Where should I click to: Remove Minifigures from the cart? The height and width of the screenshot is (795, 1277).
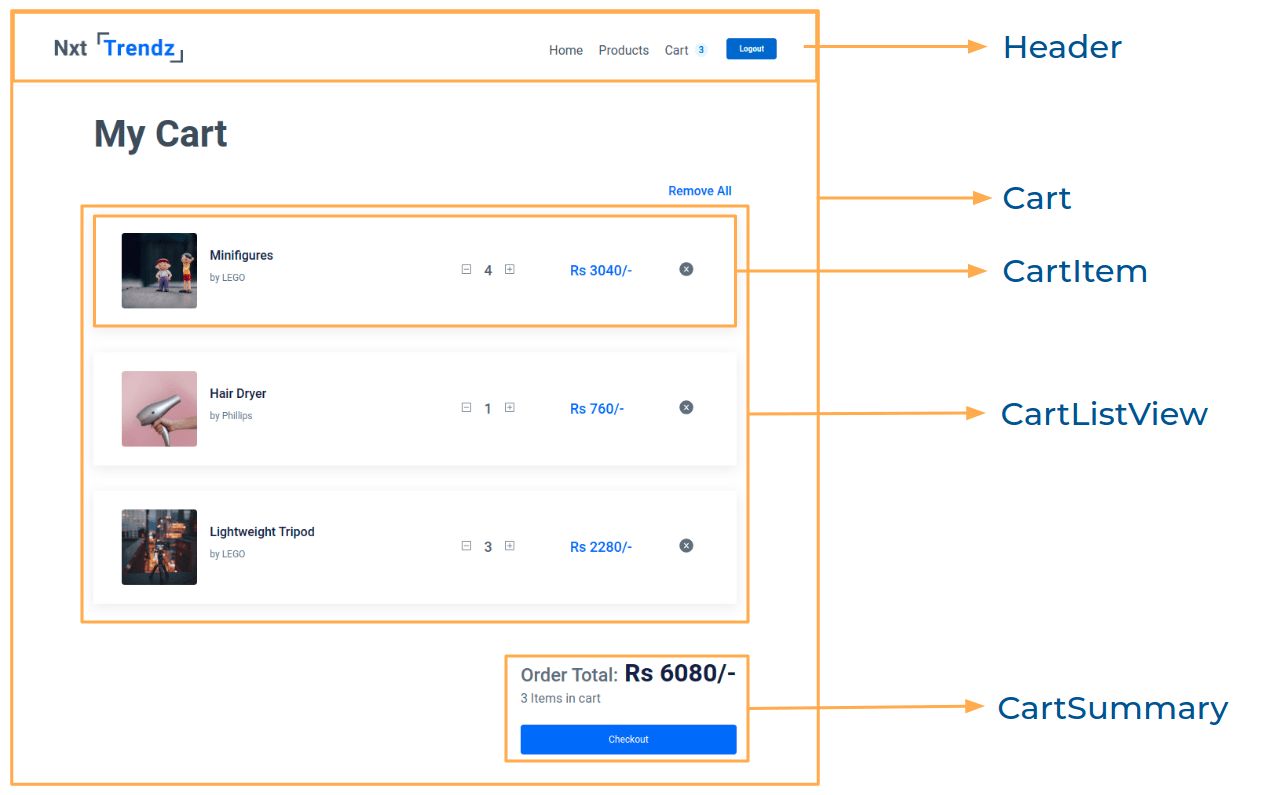686,269
